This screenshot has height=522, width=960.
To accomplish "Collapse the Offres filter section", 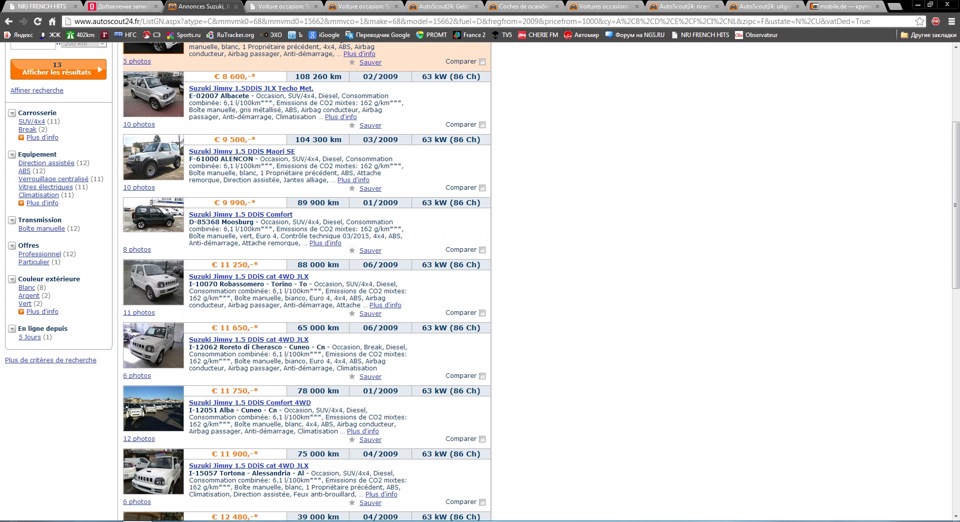I will pyautogui.click(x=12, y=246).
